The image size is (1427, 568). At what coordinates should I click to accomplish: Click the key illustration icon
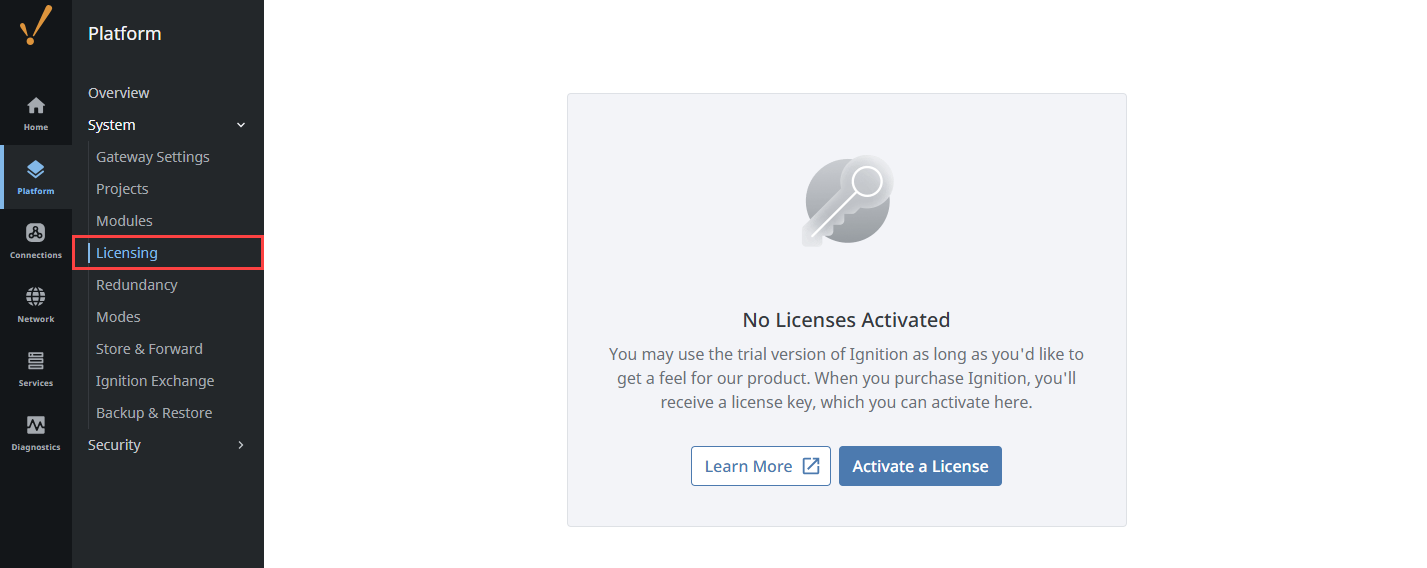click(847, 200)
